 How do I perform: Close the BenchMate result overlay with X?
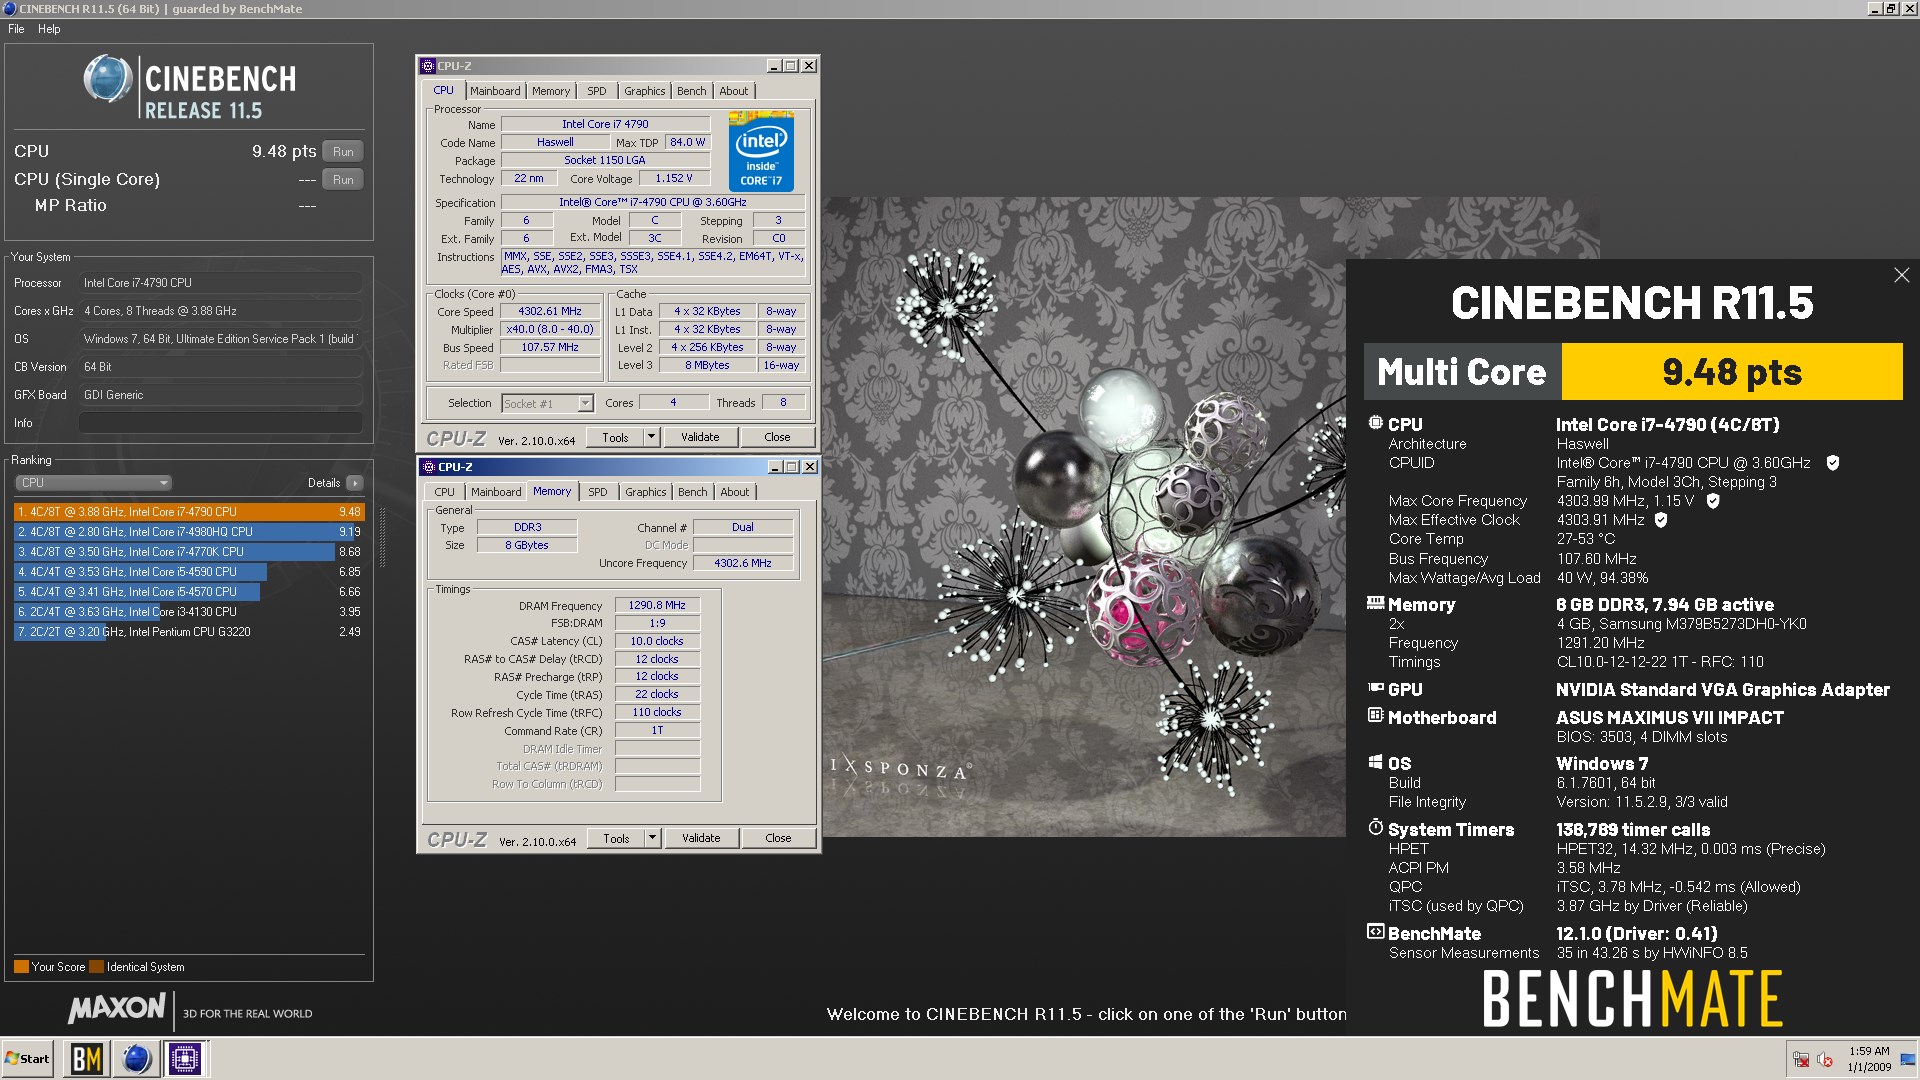coord(1901,275)
